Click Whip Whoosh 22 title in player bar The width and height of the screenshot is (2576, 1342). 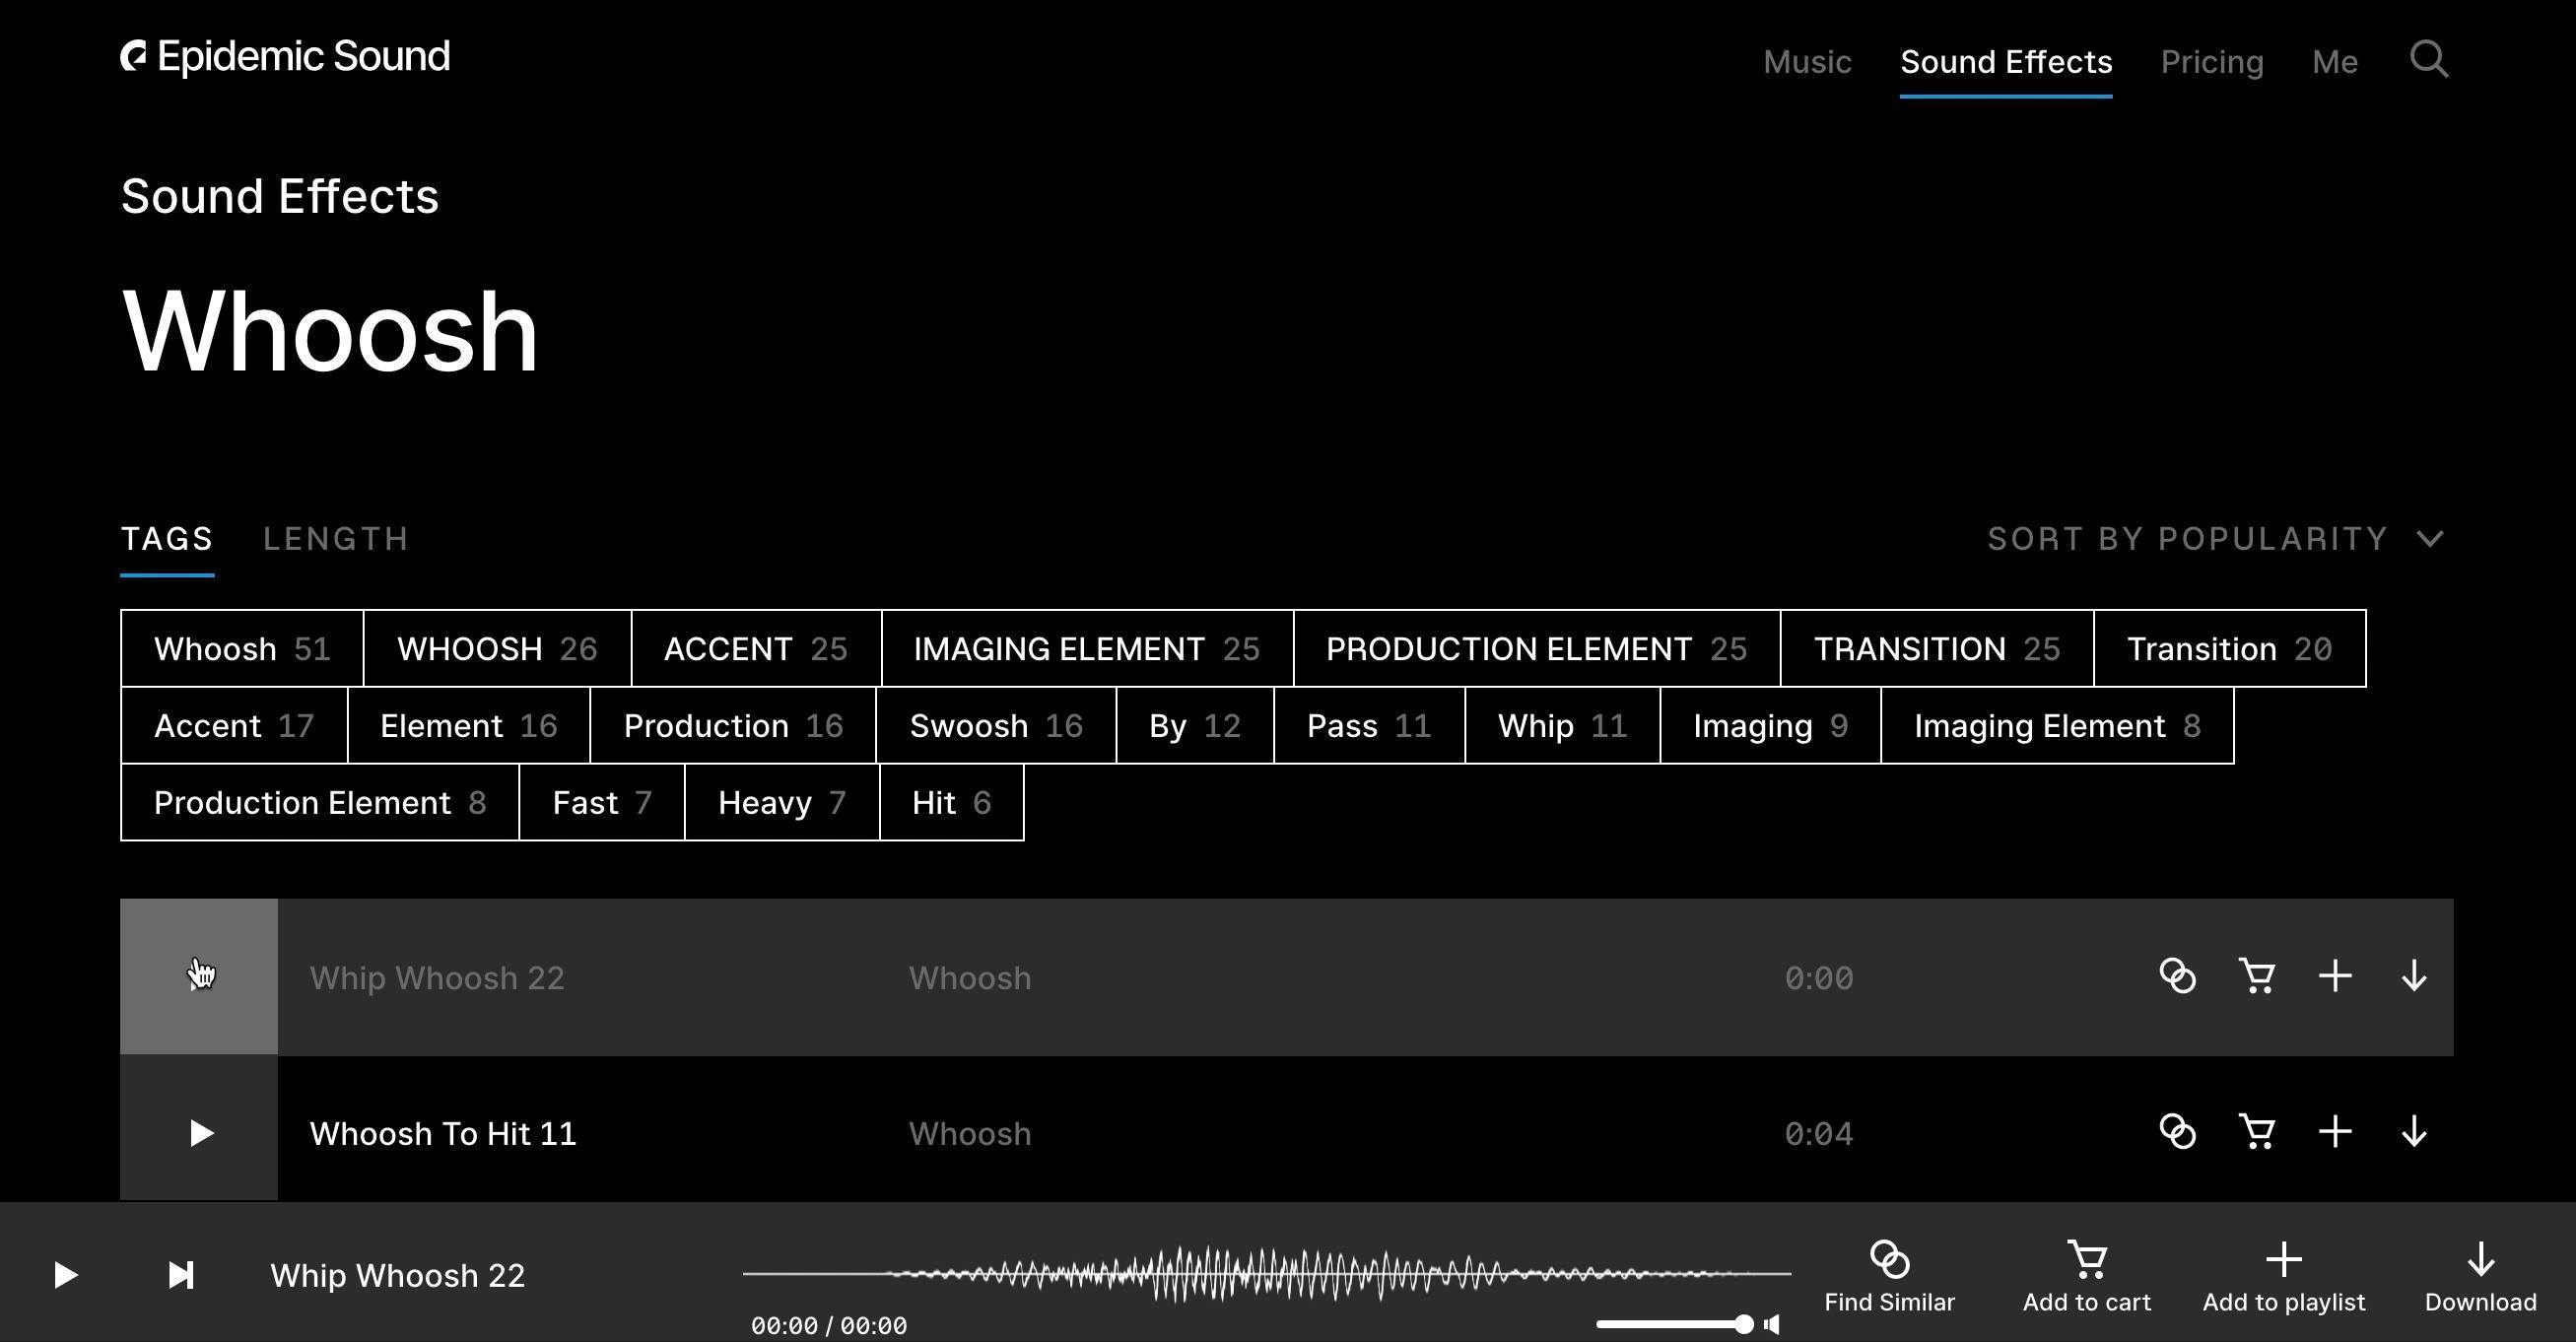tap(397, 1275)
